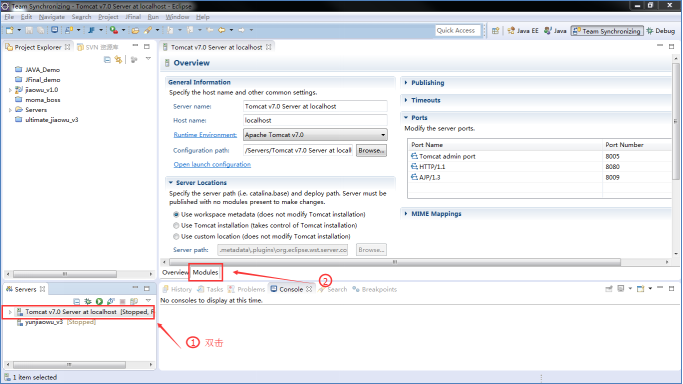This screenshot has height=384, width=683.
Task: Collapse all in Project Explorer
Action: (x=107, y=59)
